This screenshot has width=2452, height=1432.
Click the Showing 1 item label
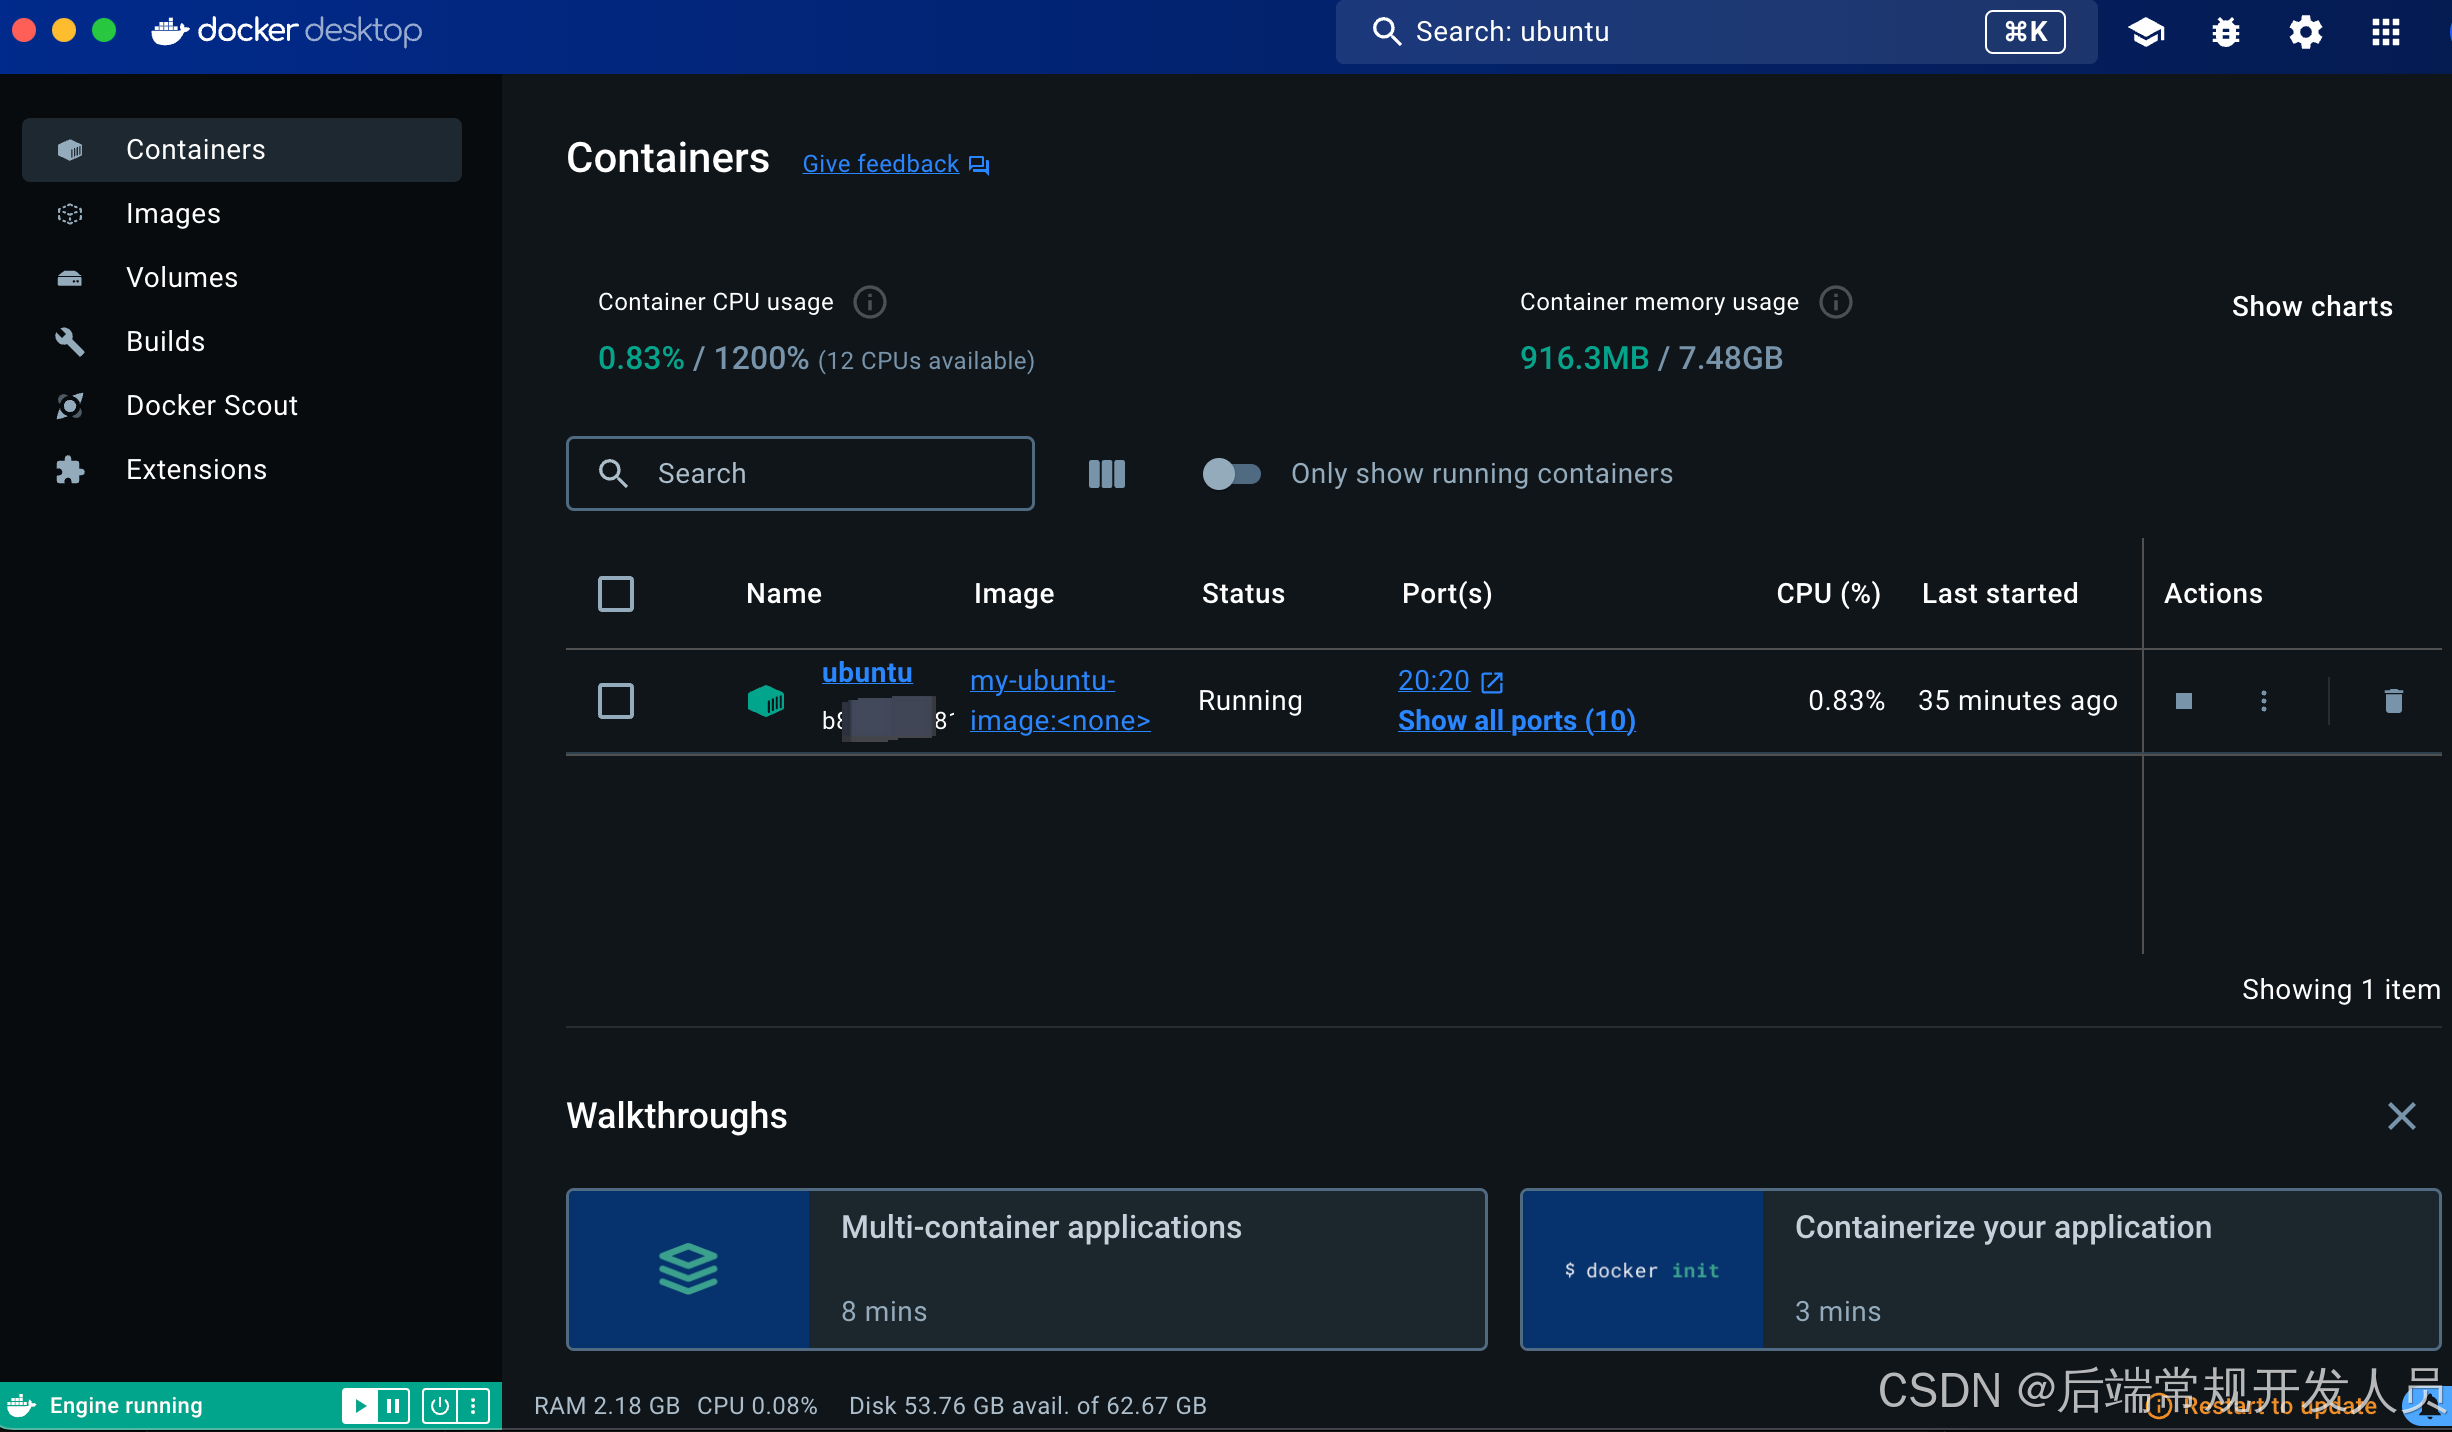(x=2341, y=990)
